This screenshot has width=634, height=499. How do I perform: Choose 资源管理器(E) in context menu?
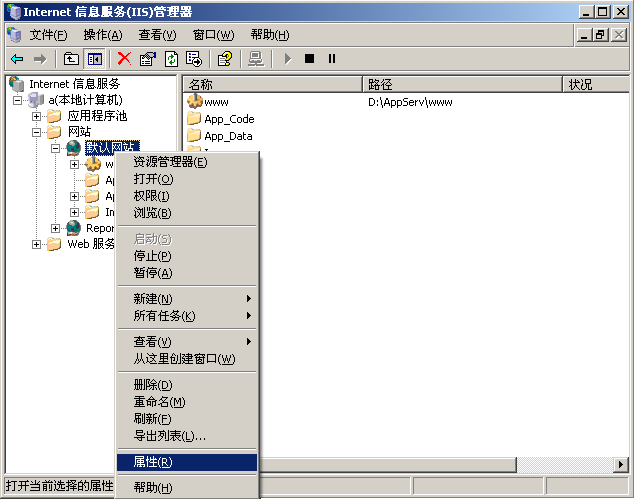click(x=187, y=162)
